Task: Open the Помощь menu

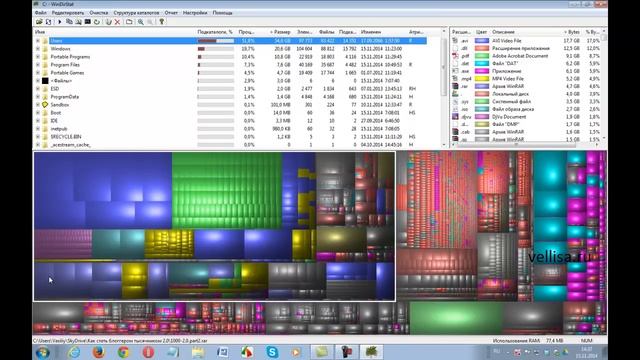Action: click(222, 13)
